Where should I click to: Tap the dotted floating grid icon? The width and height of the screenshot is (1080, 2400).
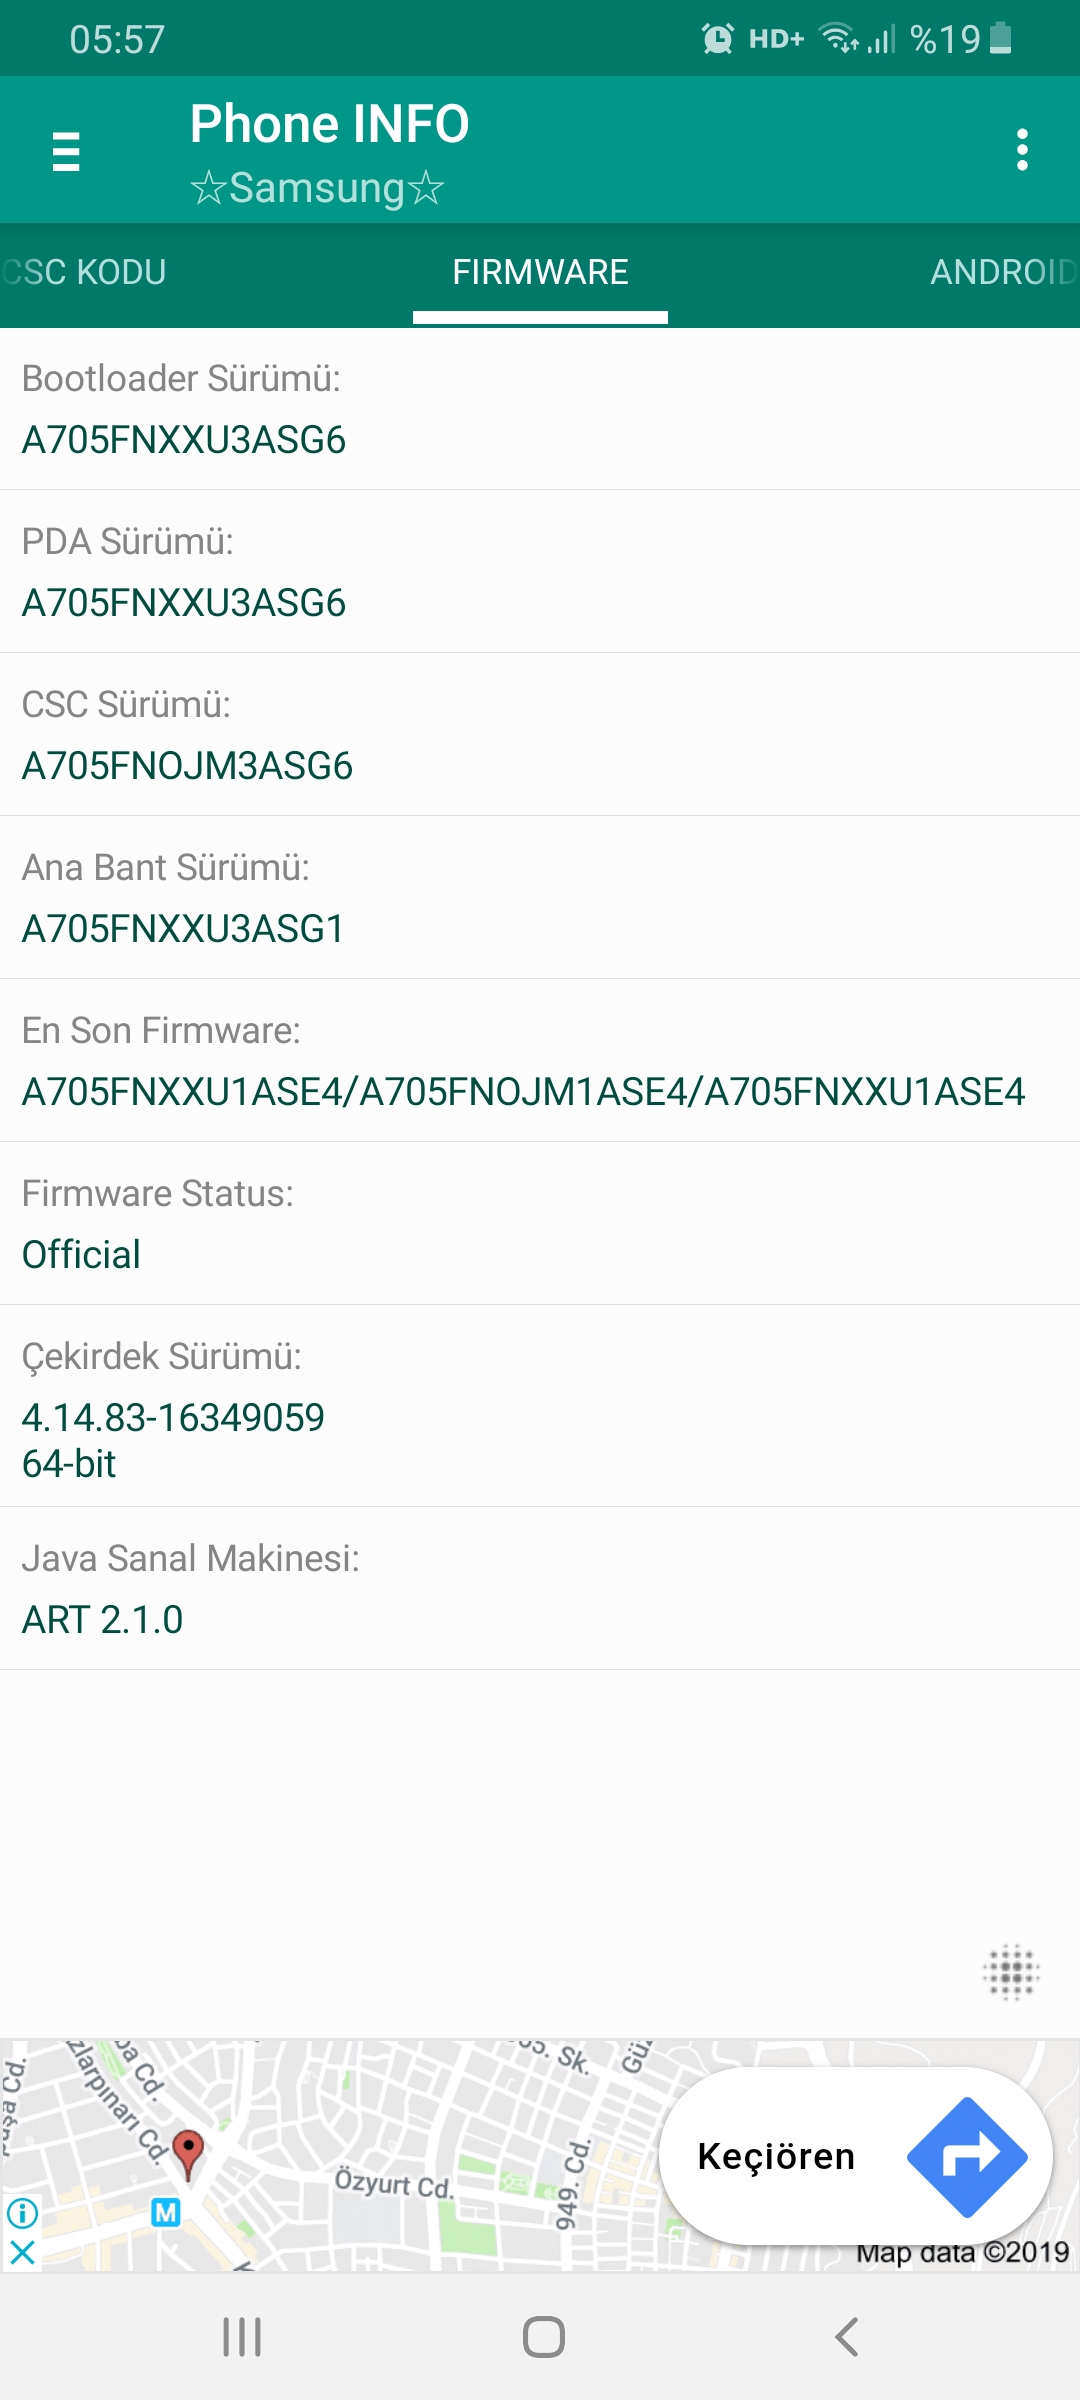pos(1011,1972)
